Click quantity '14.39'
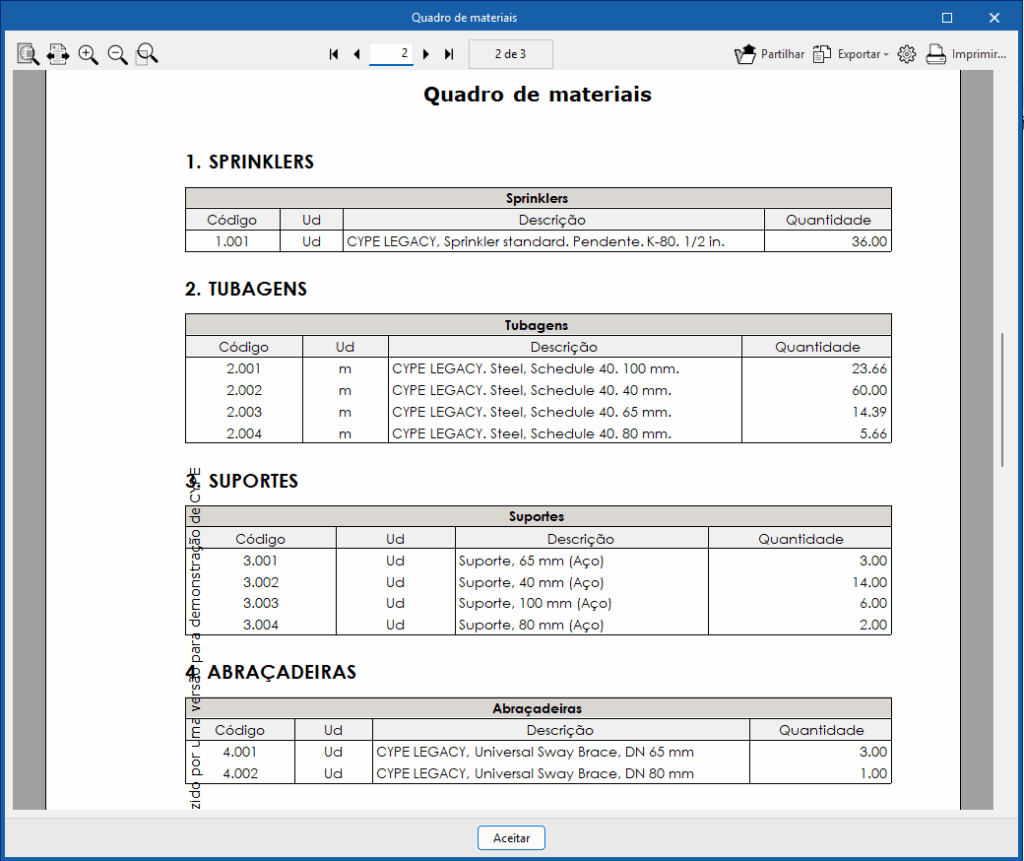This screenshot has width=1024, height=861. point(869,412)
